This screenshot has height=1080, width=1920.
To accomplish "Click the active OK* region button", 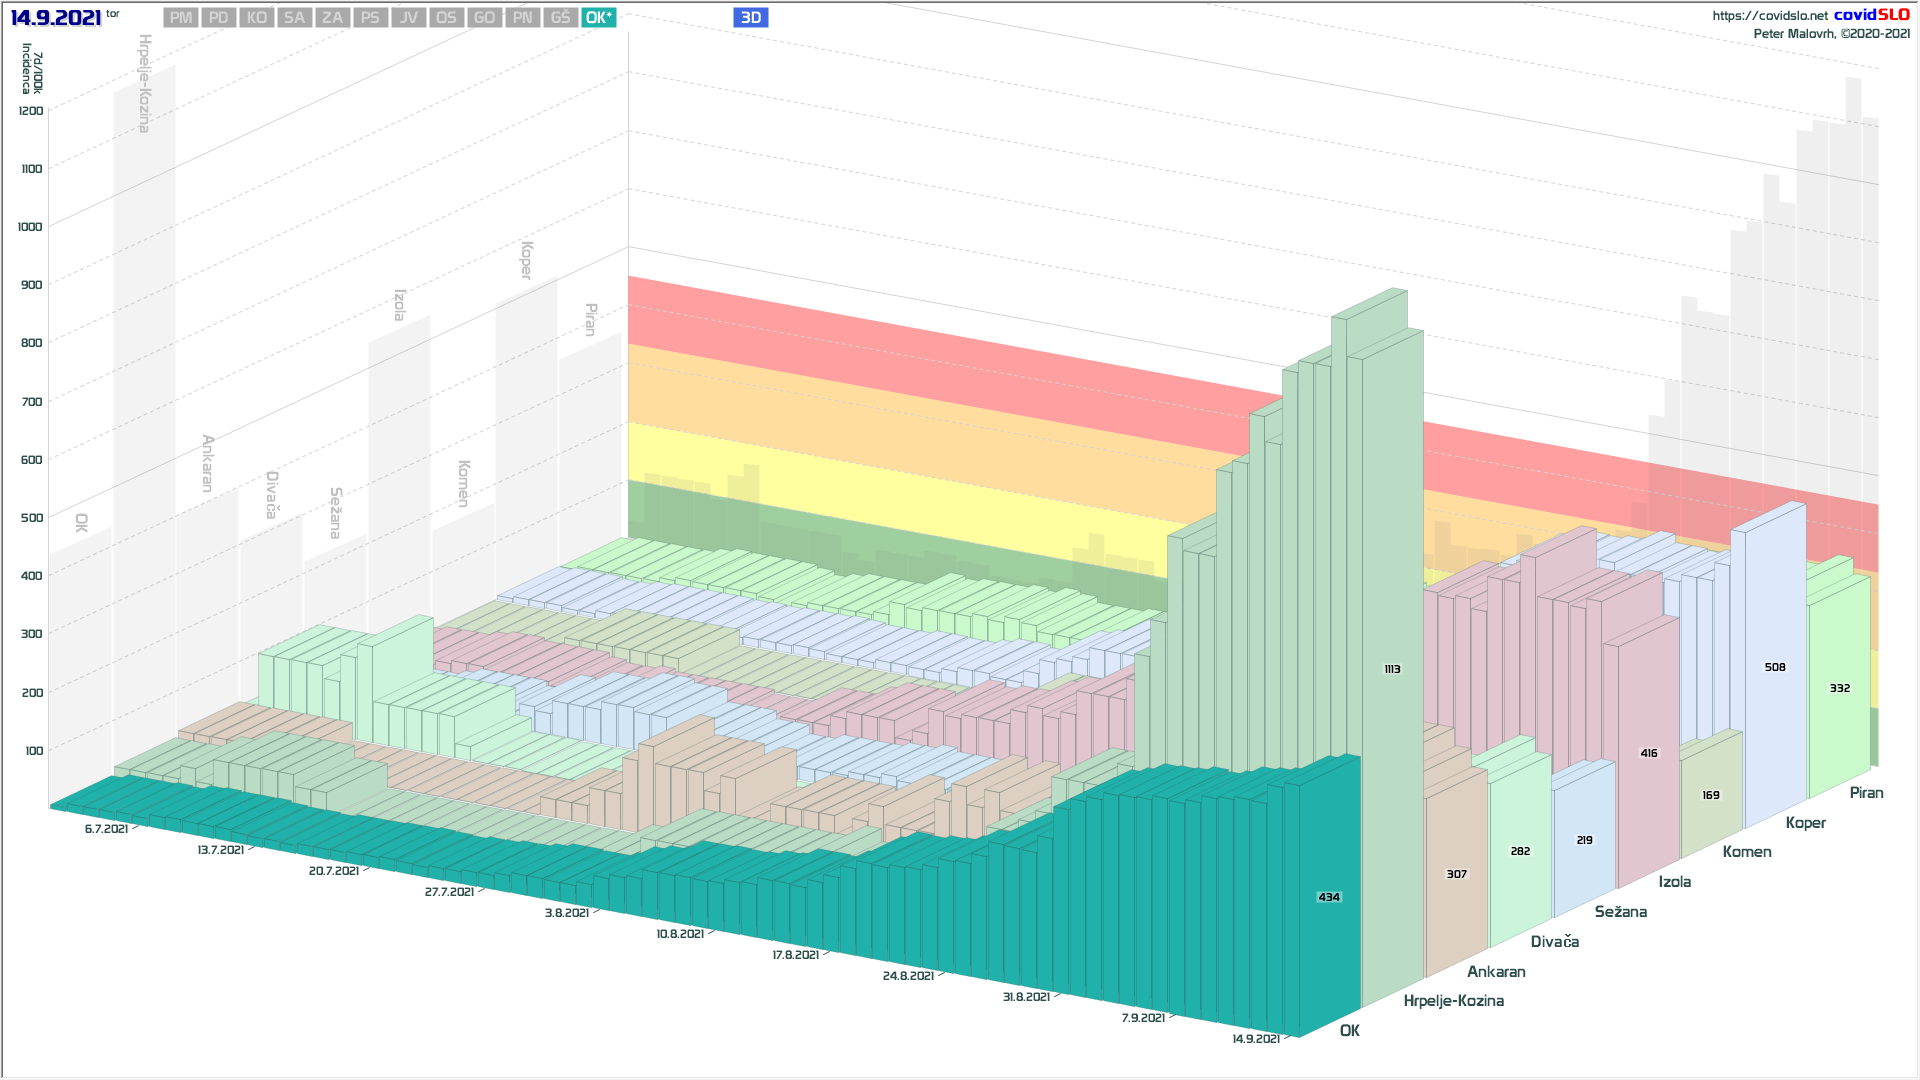I will pyautogui.click(x=599, y=18).
